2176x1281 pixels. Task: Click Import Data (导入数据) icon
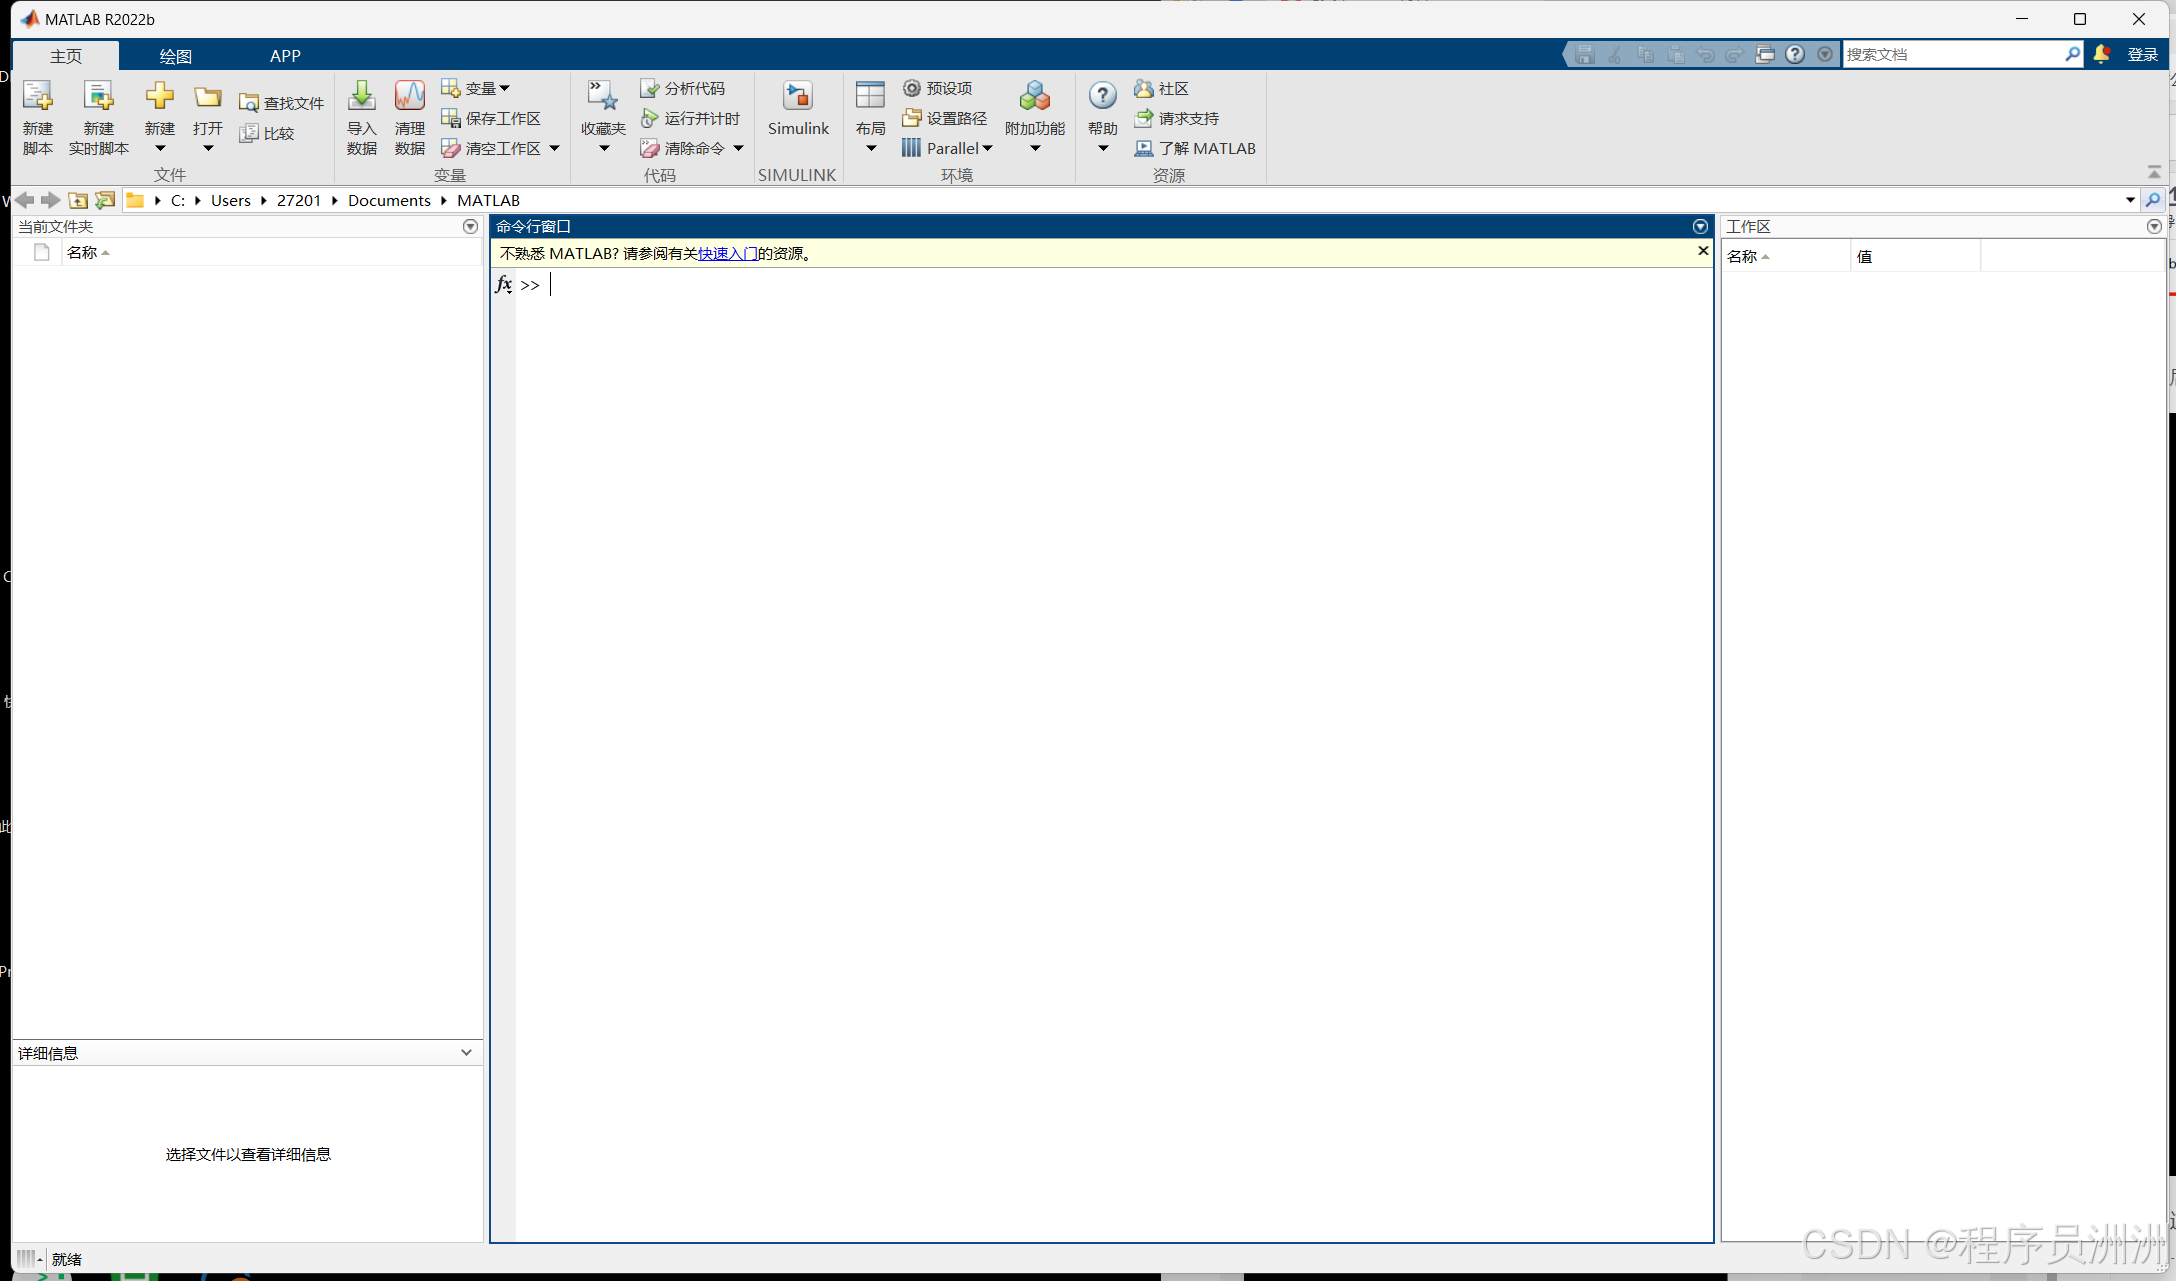point(361,96)
